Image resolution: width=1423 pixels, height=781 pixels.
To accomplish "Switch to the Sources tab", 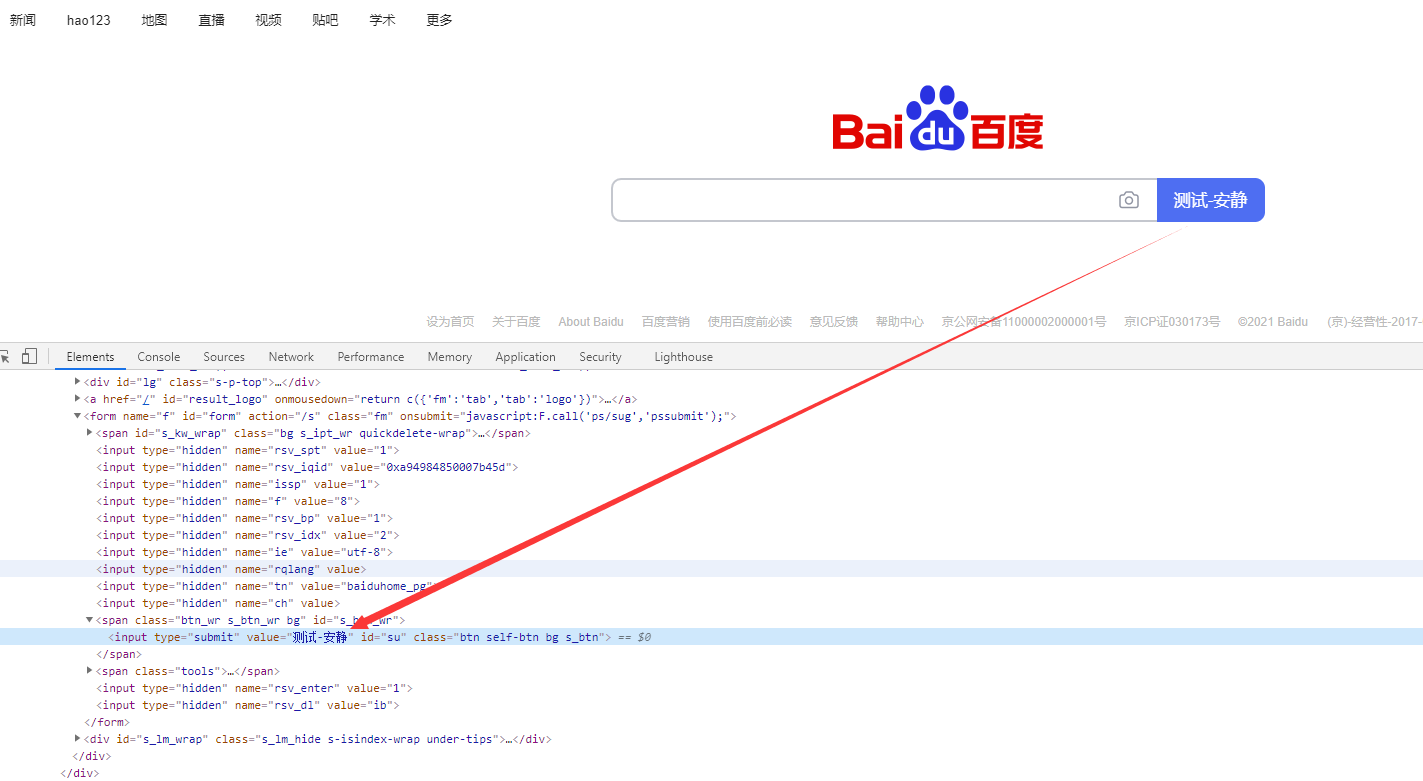I will pos(224,357).
